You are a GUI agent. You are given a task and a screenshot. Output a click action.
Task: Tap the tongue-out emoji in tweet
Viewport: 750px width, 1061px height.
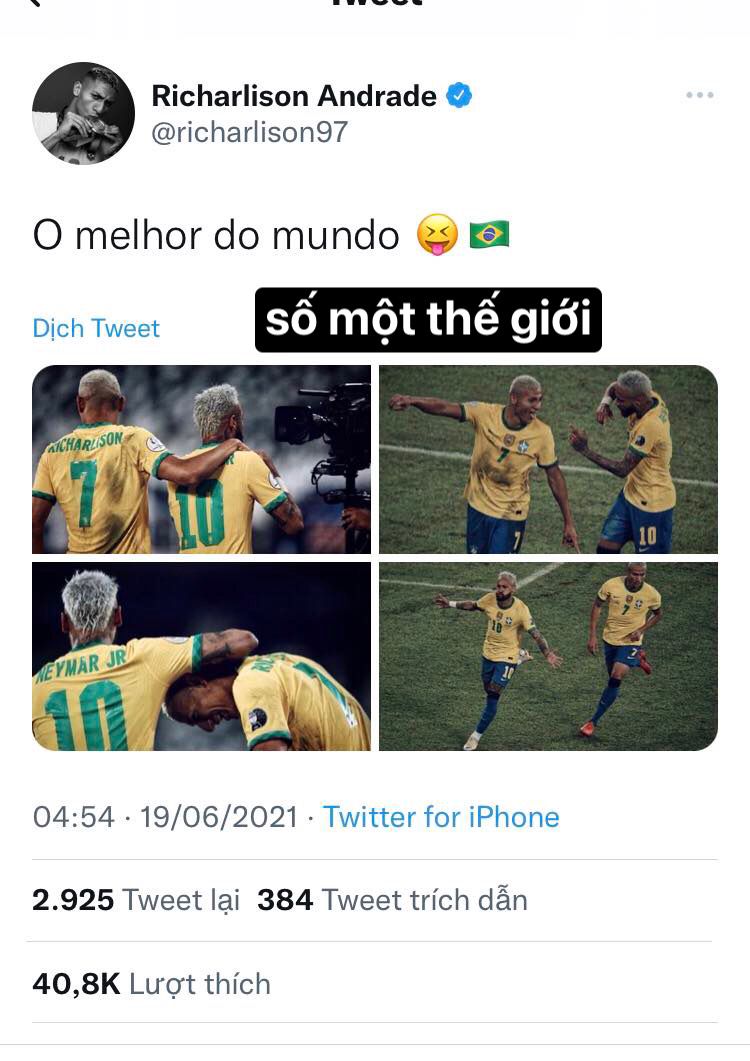[437, 235]
